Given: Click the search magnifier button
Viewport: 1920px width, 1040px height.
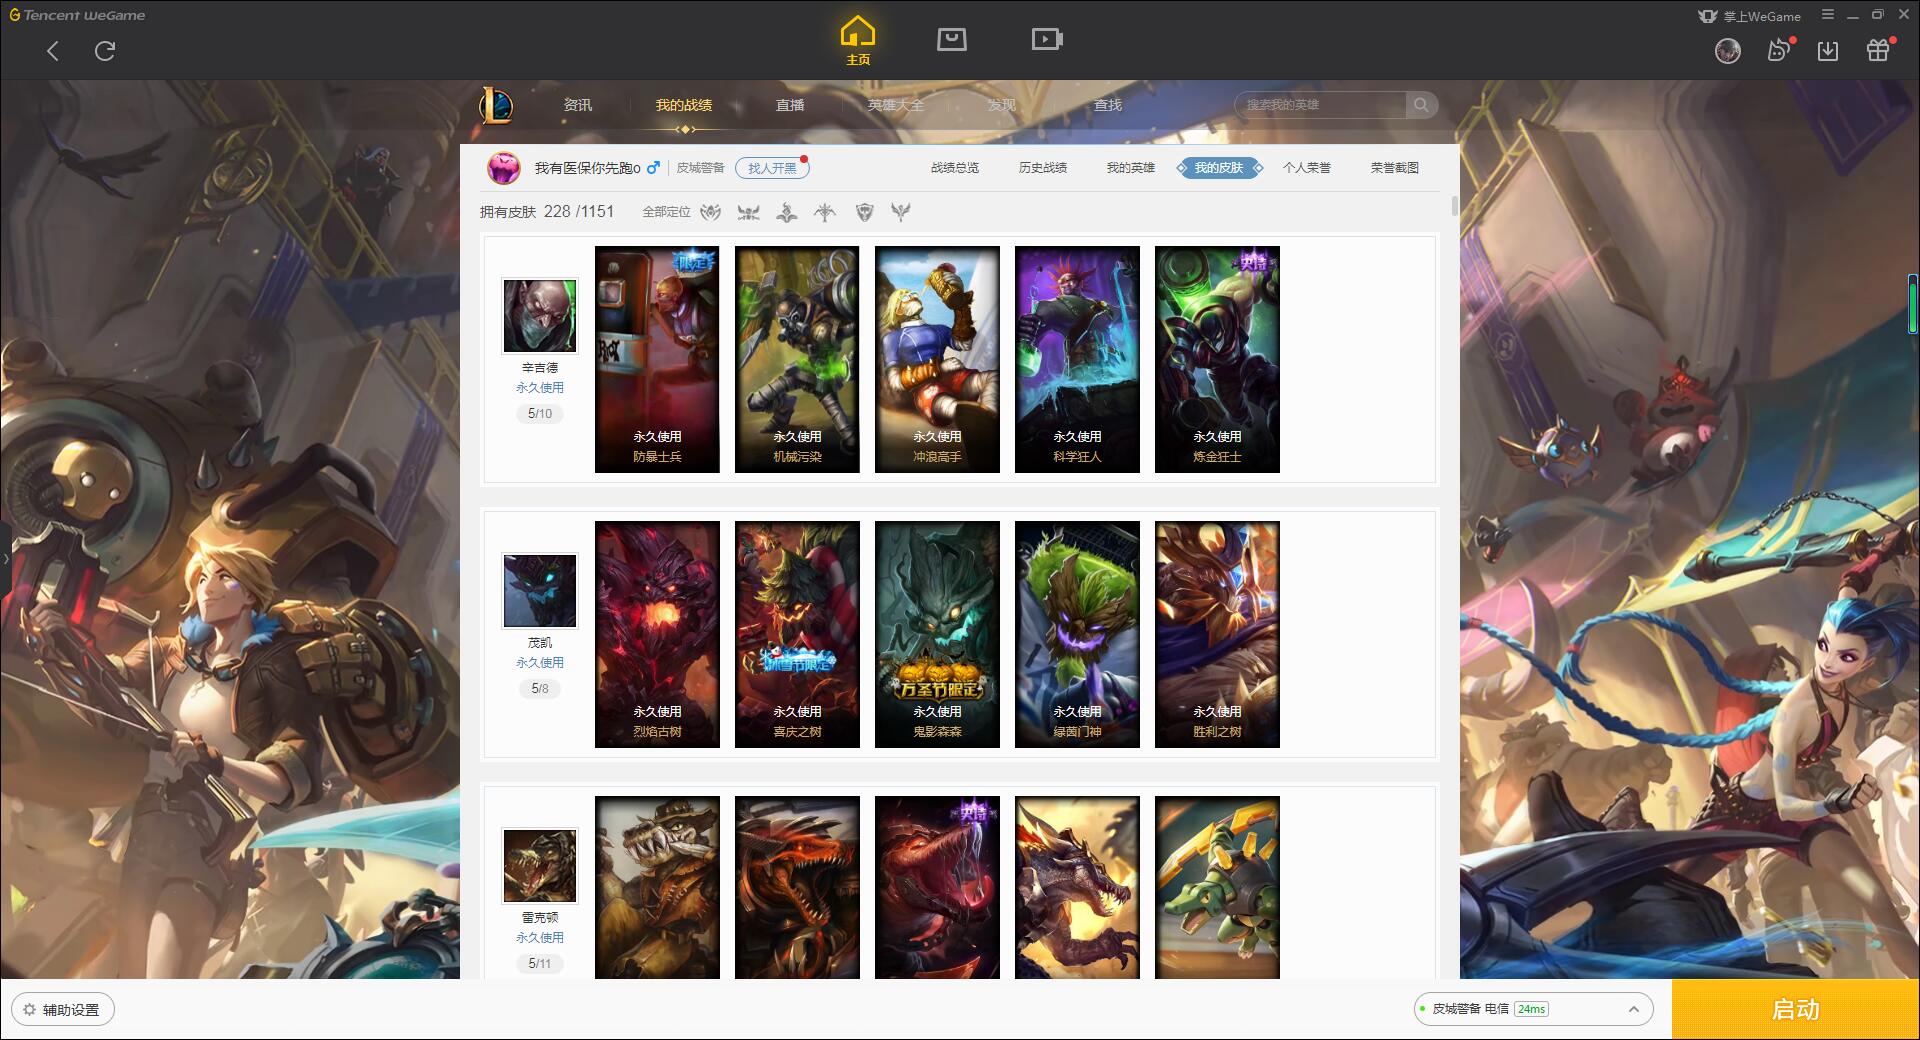Looking at the screenshot, I should tap(1421, 105).
